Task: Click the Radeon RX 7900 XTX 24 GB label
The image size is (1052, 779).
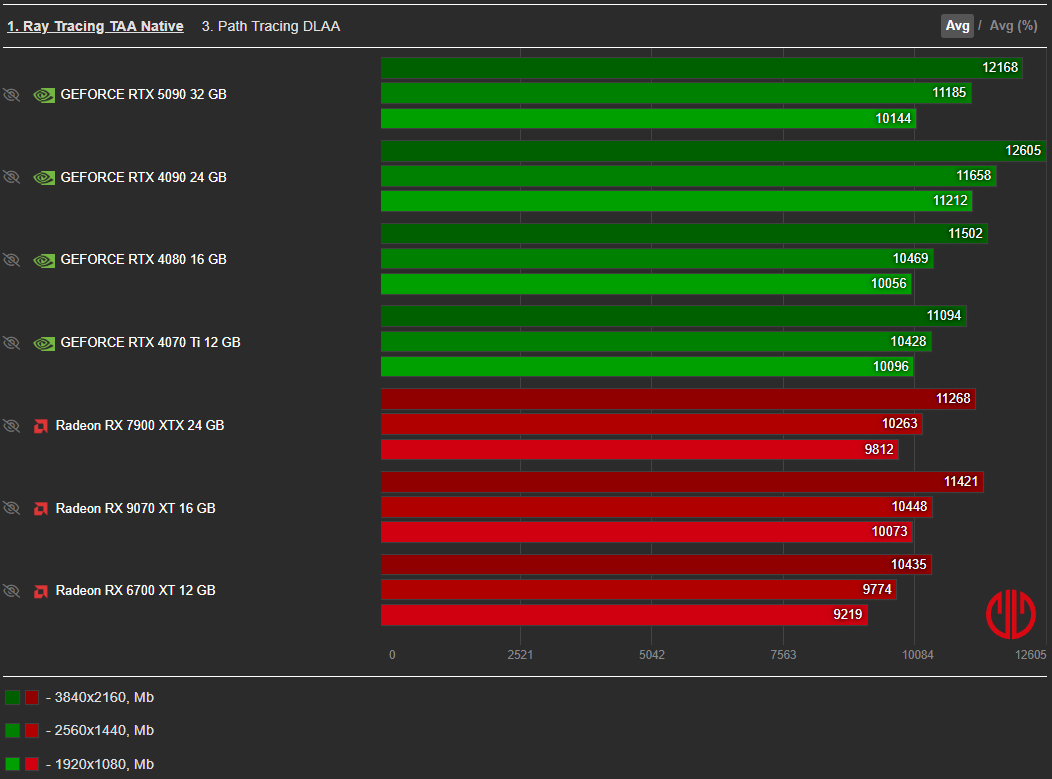Action: click(x=140, y=425)
